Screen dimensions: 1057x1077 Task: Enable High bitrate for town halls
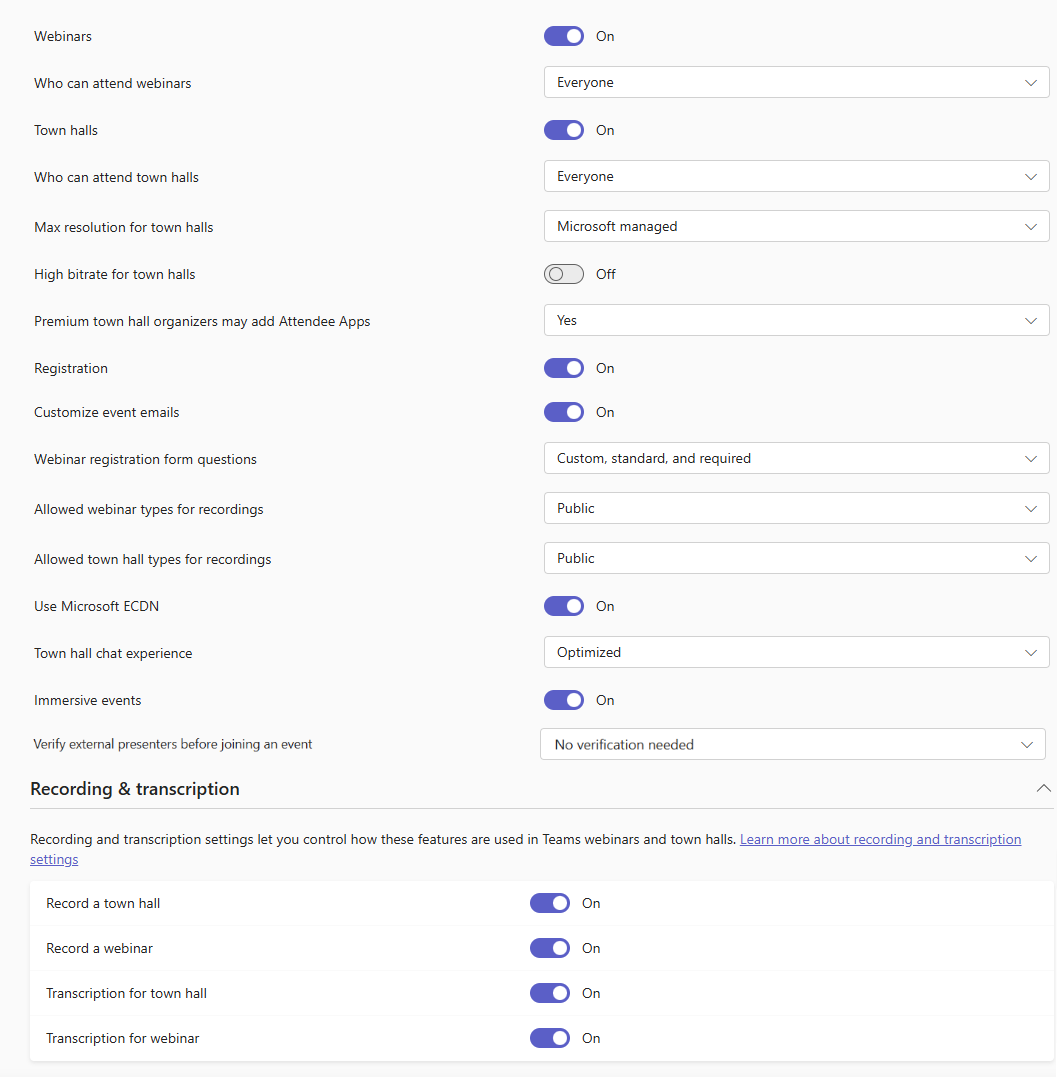(564, 274)
